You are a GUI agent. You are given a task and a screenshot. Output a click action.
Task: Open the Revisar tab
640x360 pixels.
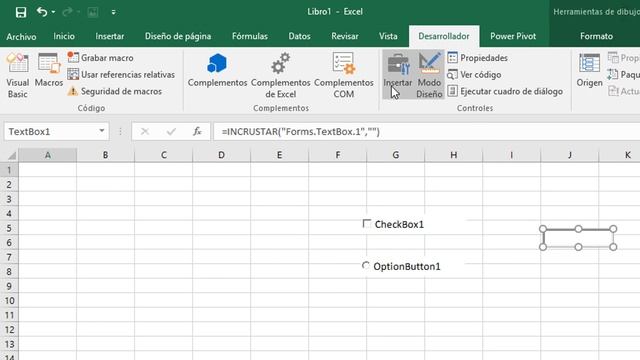(344, 36)
